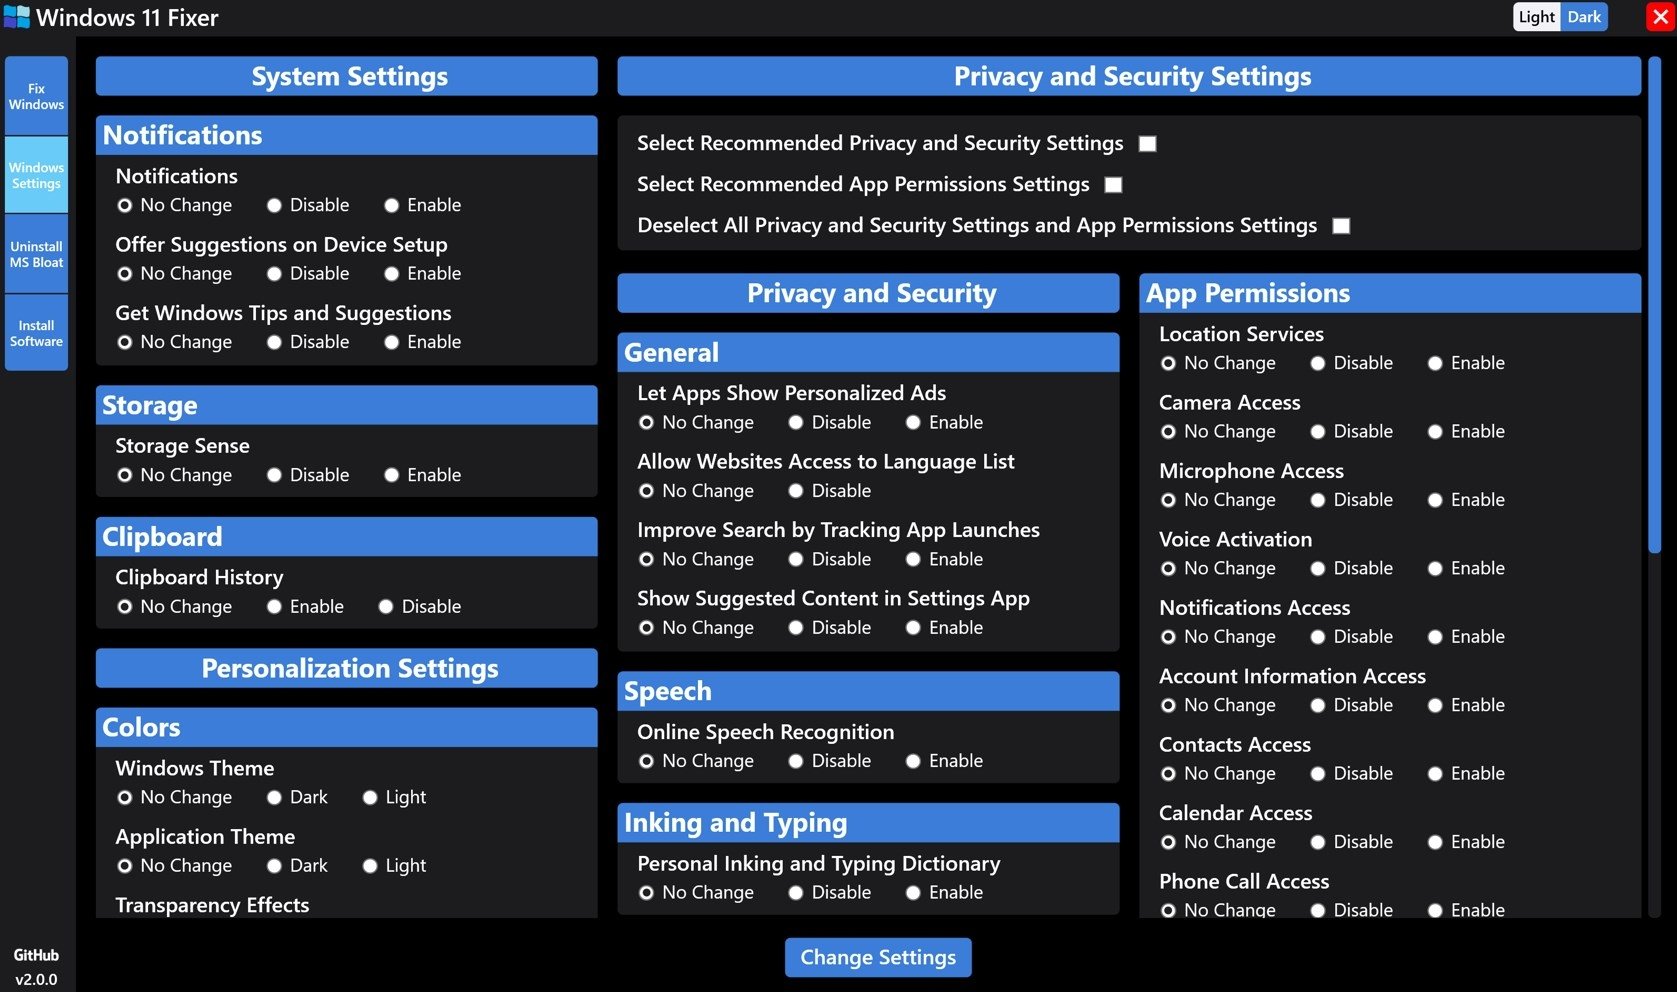Select No Change for Phone Call Access

pyautogui.click(x=1168, y=911)
